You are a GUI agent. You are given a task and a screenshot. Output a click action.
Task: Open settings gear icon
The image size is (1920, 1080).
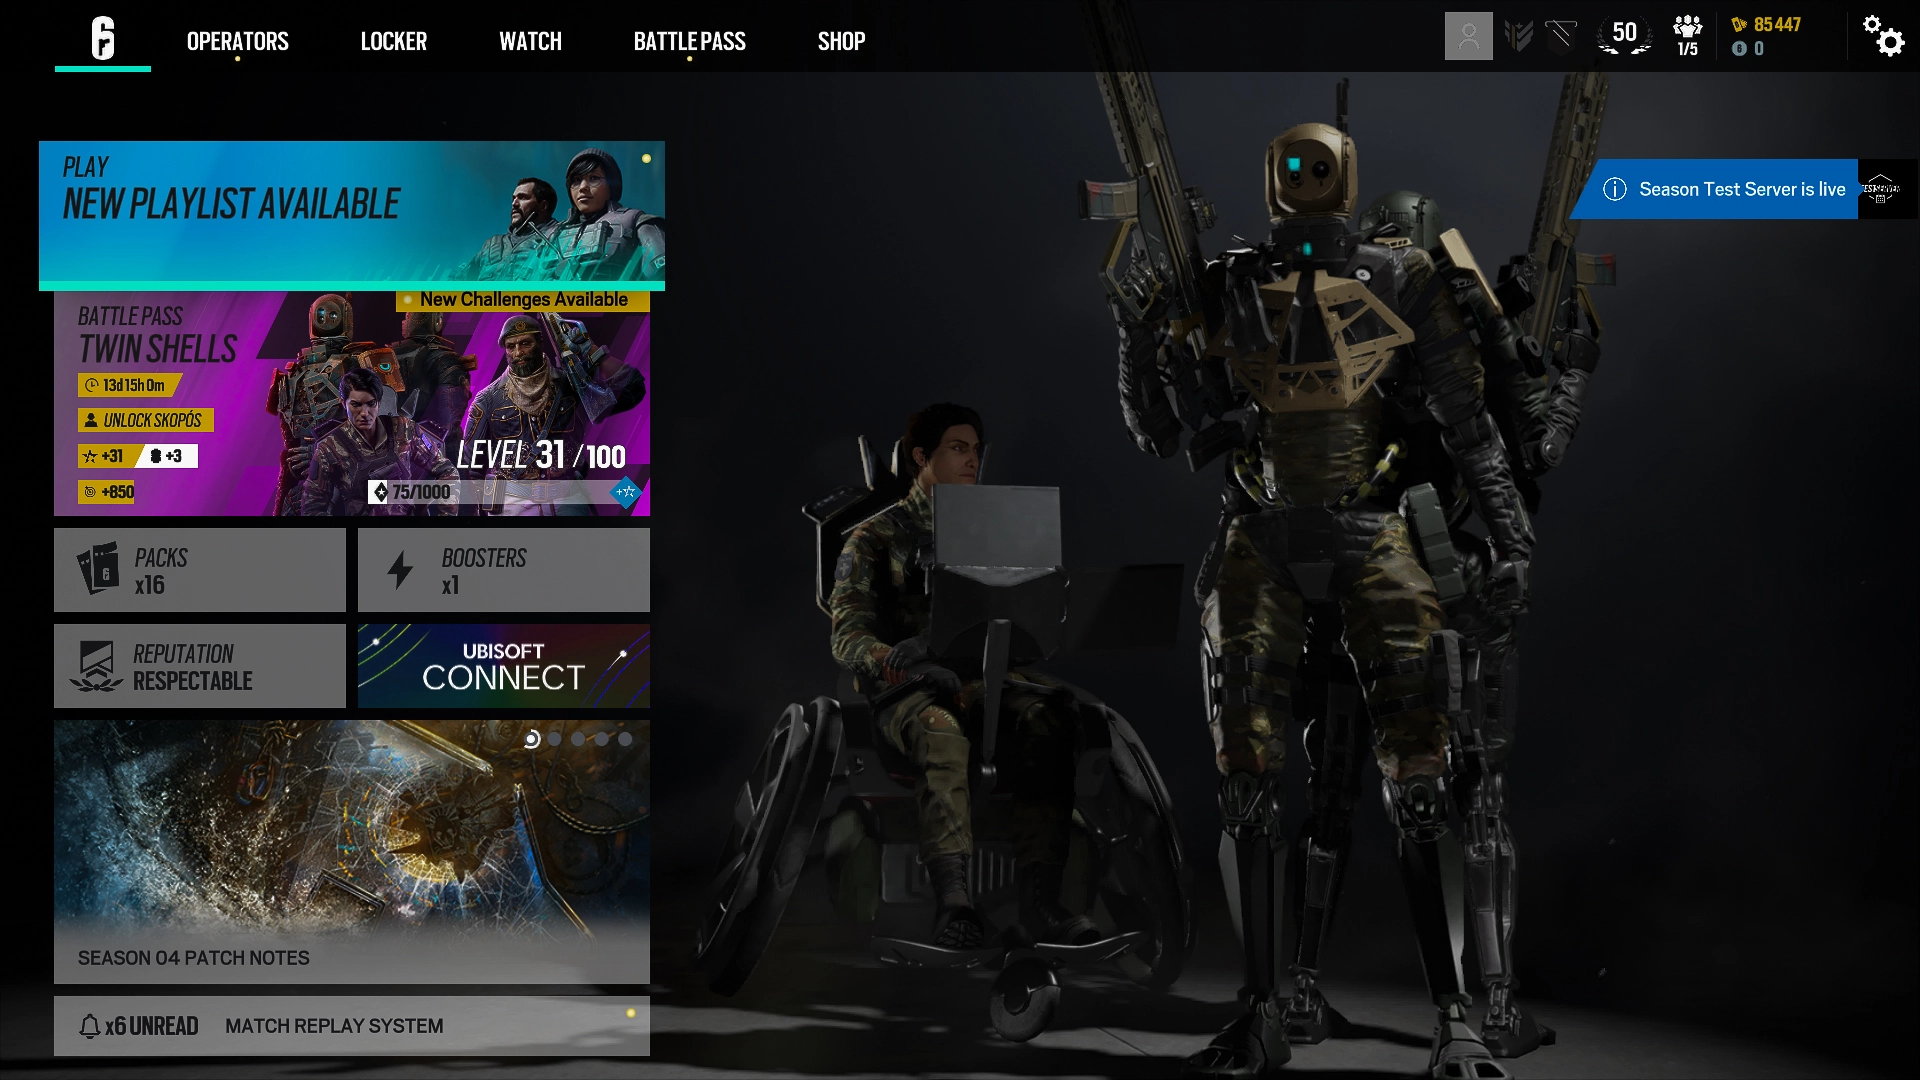[x=1883, y=36]
